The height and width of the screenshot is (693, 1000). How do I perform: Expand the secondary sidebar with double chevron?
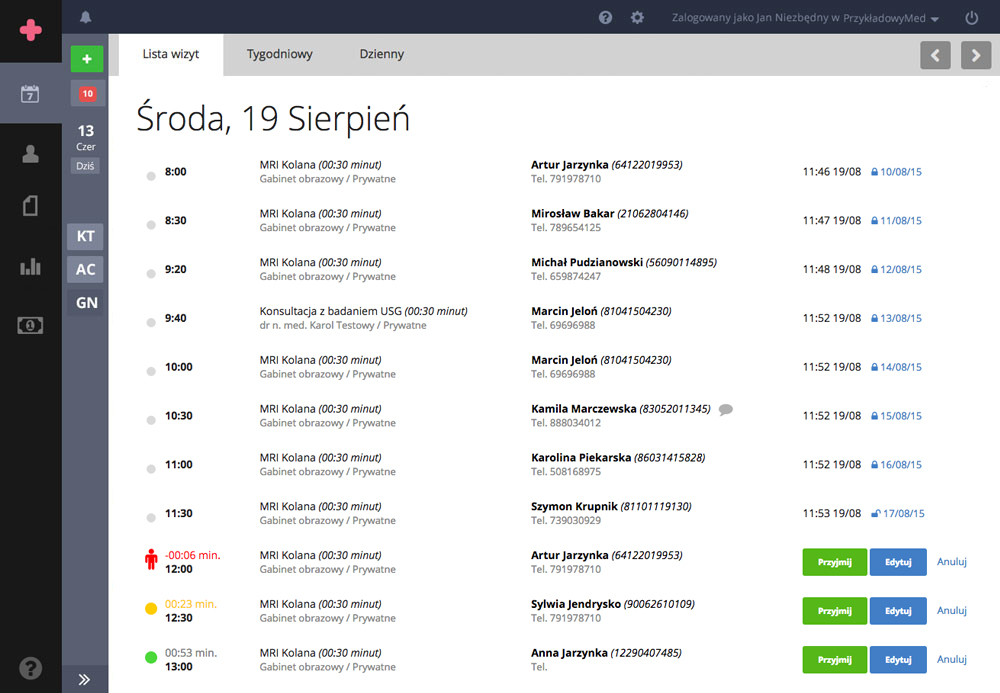[x=85, y=679]
